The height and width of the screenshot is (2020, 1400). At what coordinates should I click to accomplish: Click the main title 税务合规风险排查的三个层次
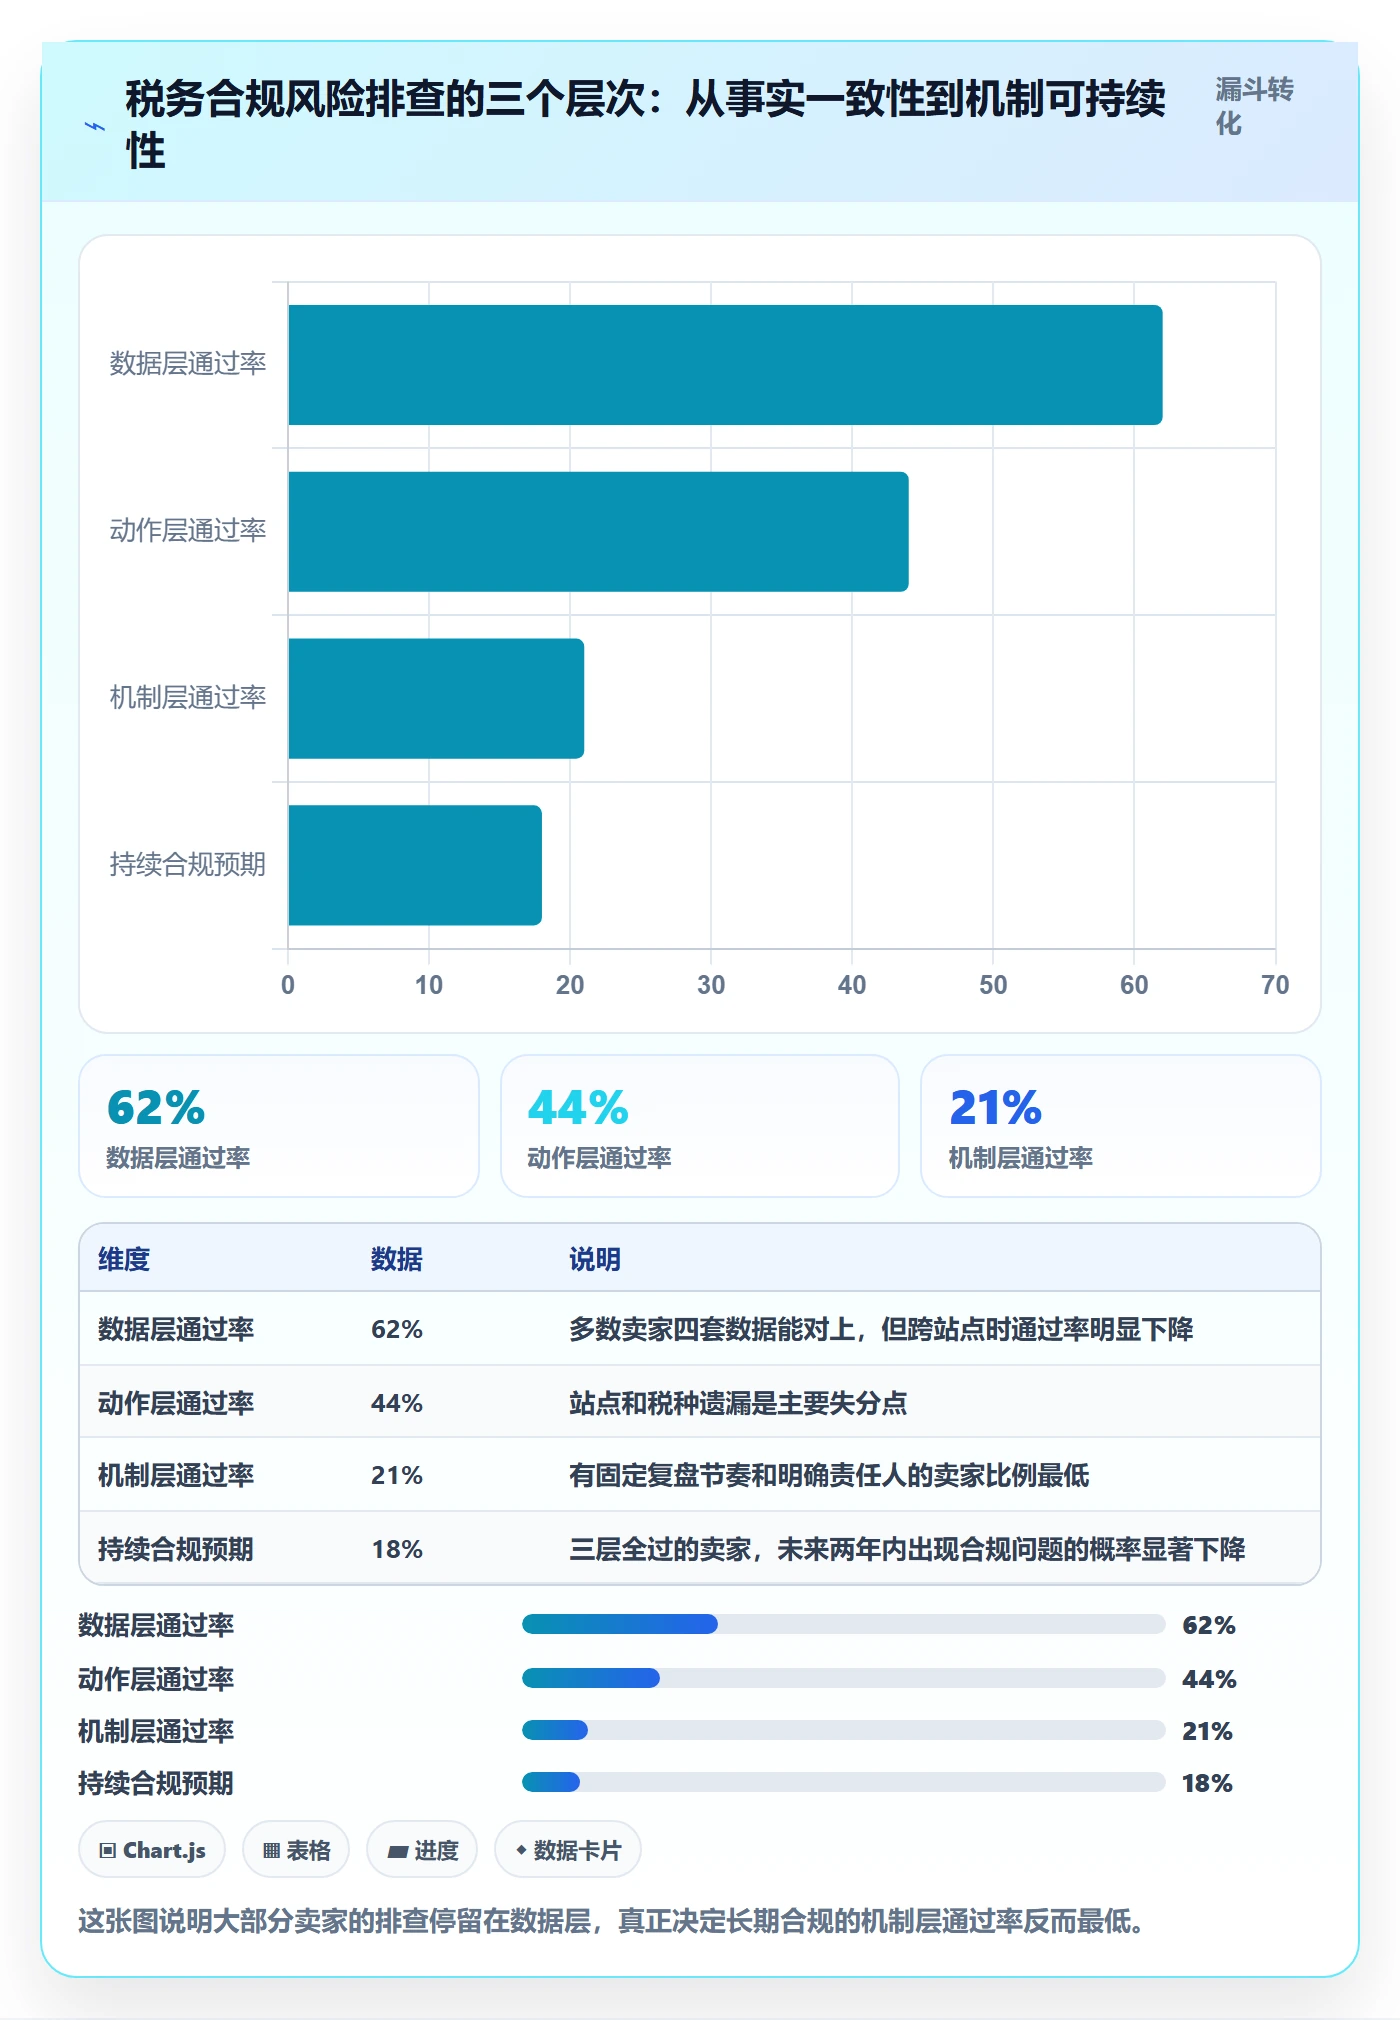tap(646, 125)
